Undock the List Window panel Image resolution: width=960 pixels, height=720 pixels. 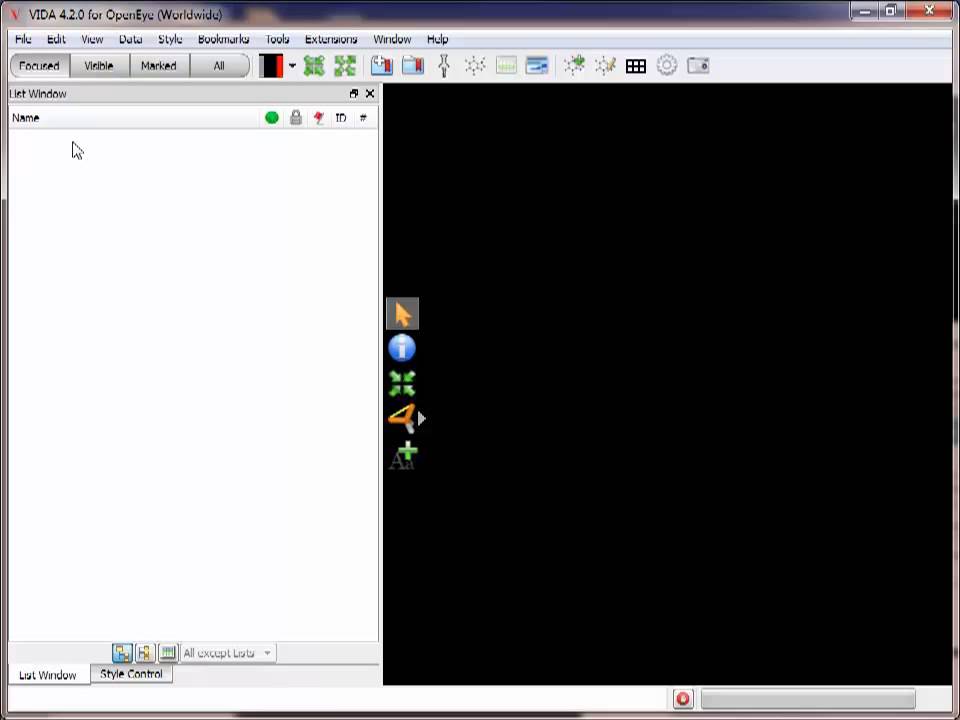point(354,94)
